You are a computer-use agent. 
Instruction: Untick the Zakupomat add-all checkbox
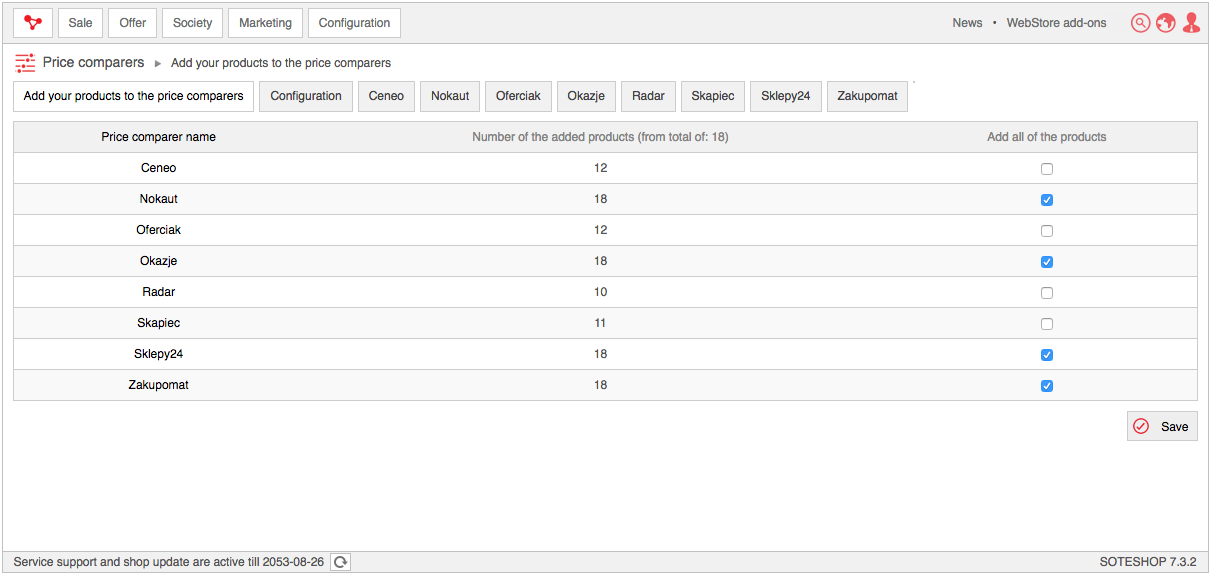pyautogui.click(x=1047, y=386)
